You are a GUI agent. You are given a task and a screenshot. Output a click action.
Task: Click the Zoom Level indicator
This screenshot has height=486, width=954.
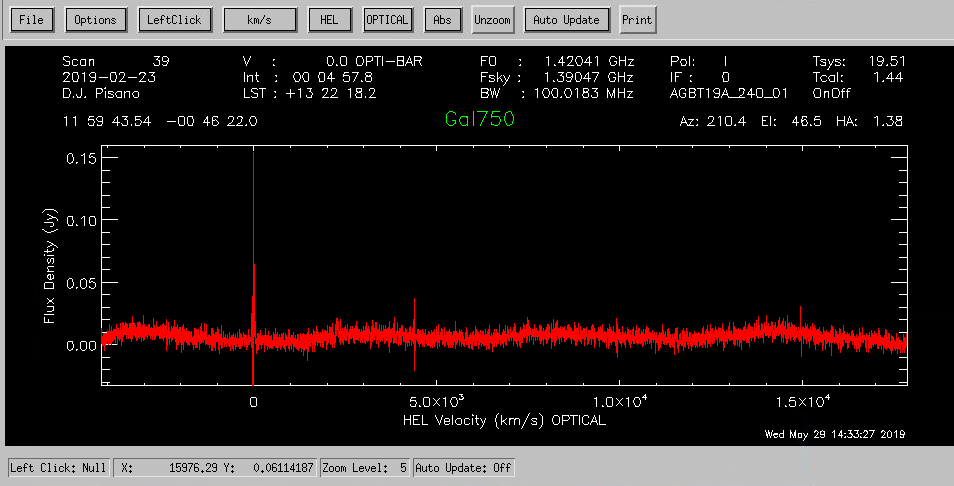coord(365,468)
